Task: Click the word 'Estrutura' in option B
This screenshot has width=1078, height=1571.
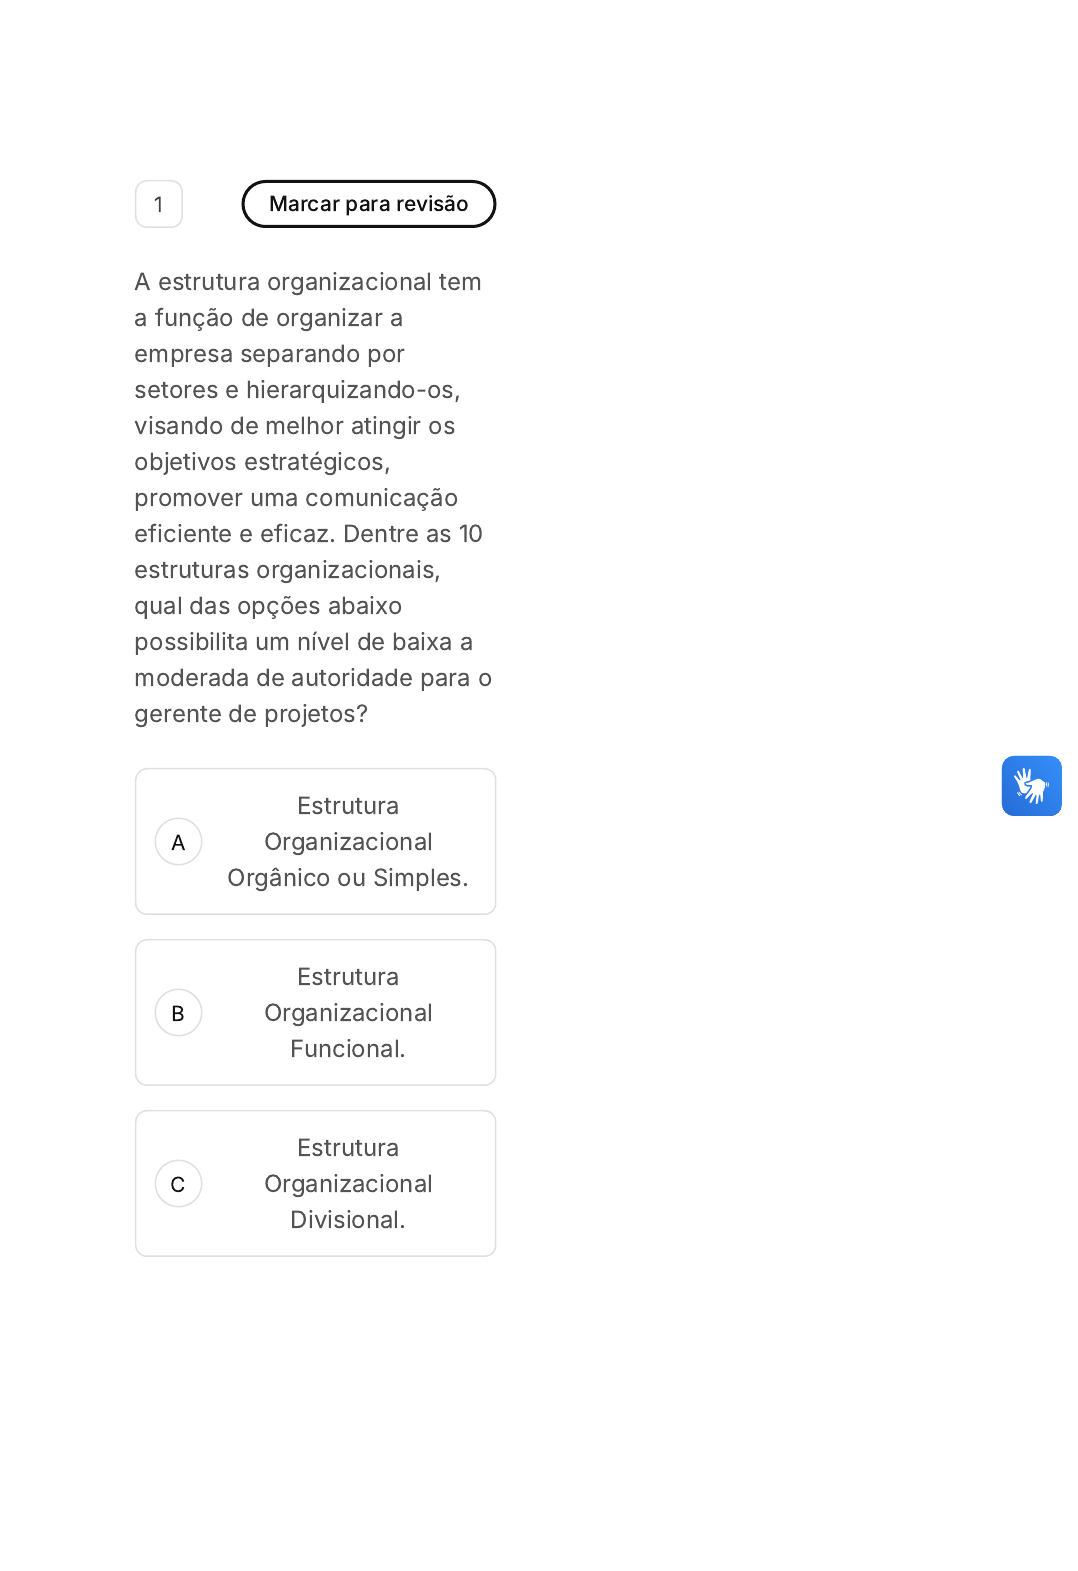Action: [347, 977]
